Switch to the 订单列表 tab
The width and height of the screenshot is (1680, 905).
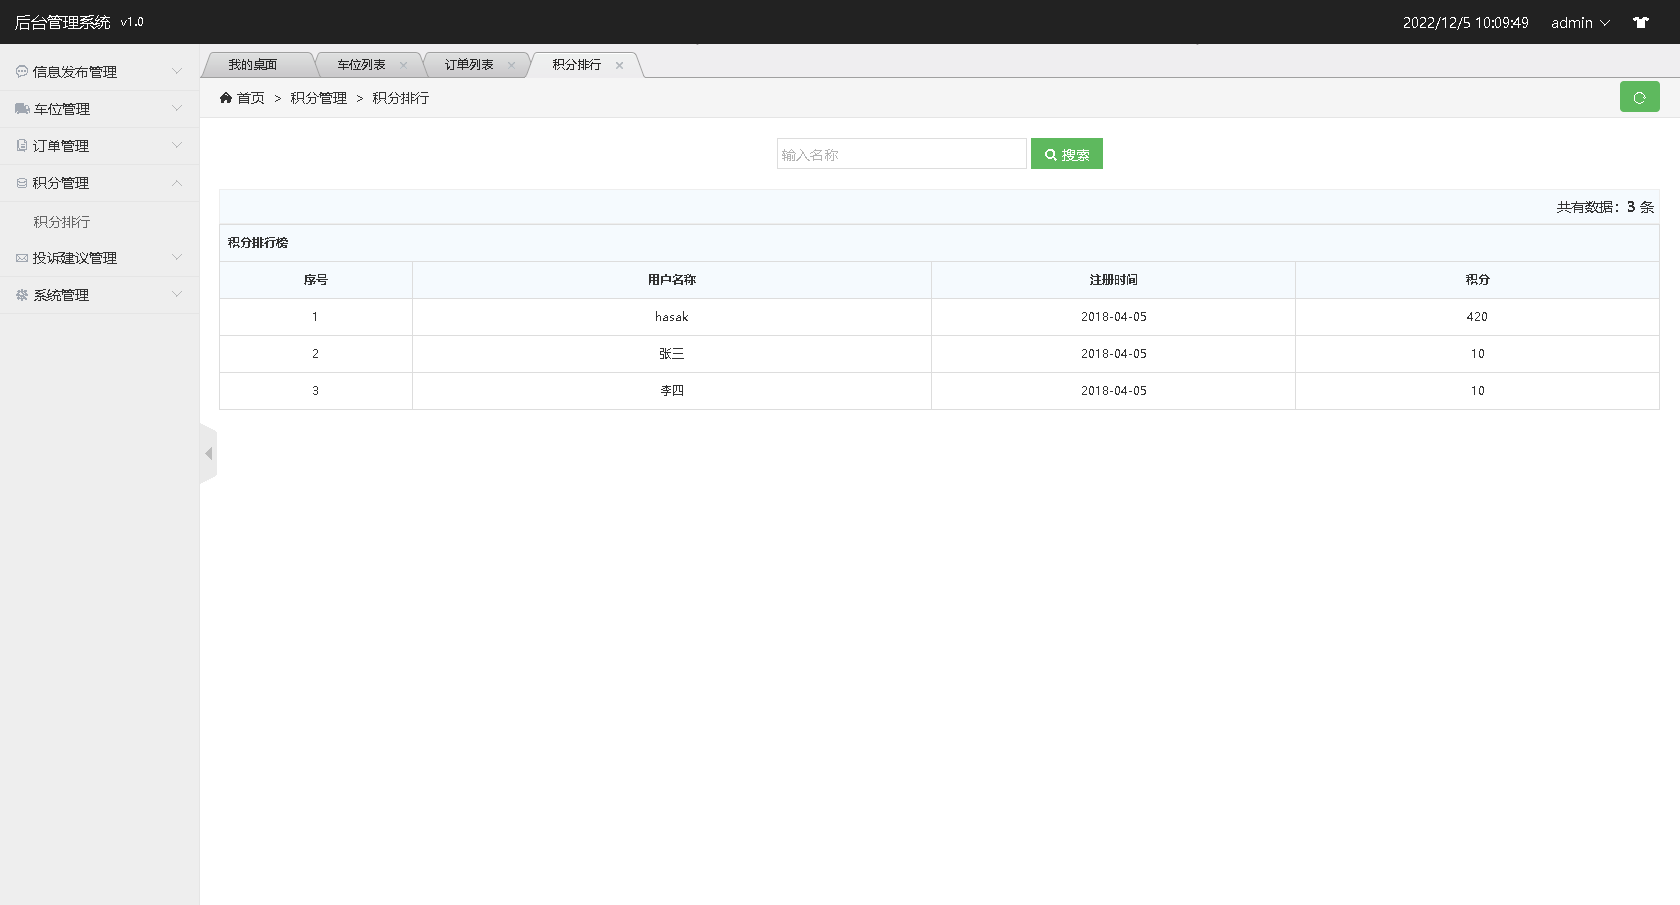pyautogui.click(x=470, y=64)
